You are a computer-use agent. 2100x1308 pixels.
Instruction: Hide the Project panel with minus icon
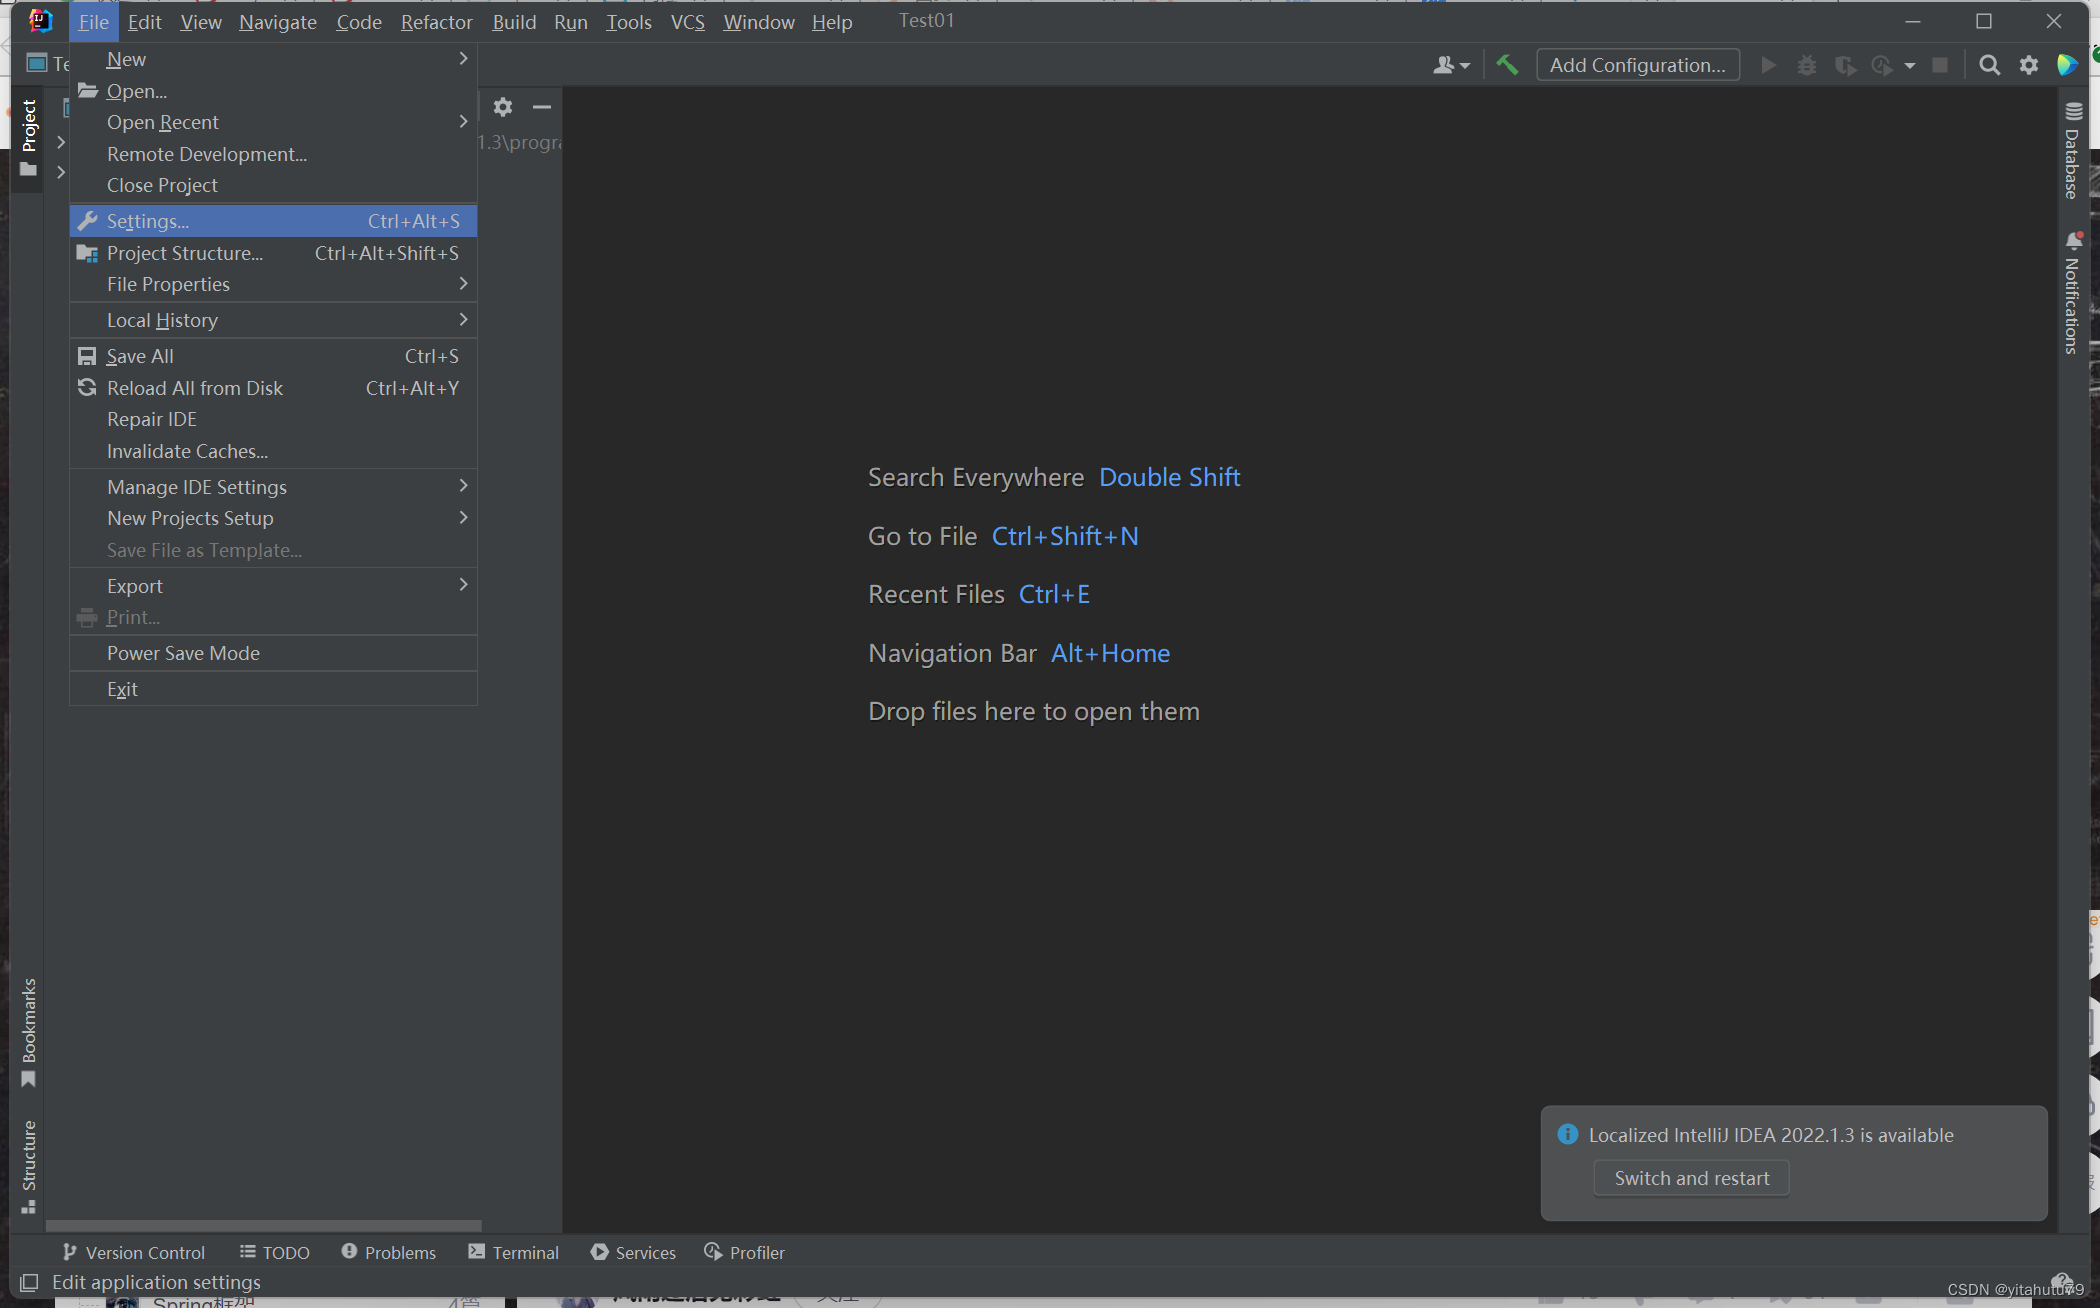point(542,107)
